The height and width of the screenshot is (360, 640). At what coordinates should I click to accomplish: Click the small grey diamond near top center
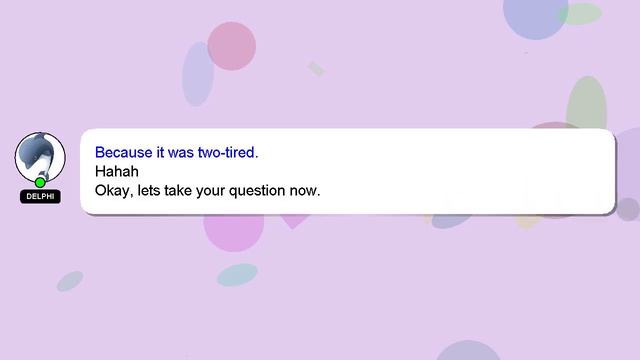[316, 69]
